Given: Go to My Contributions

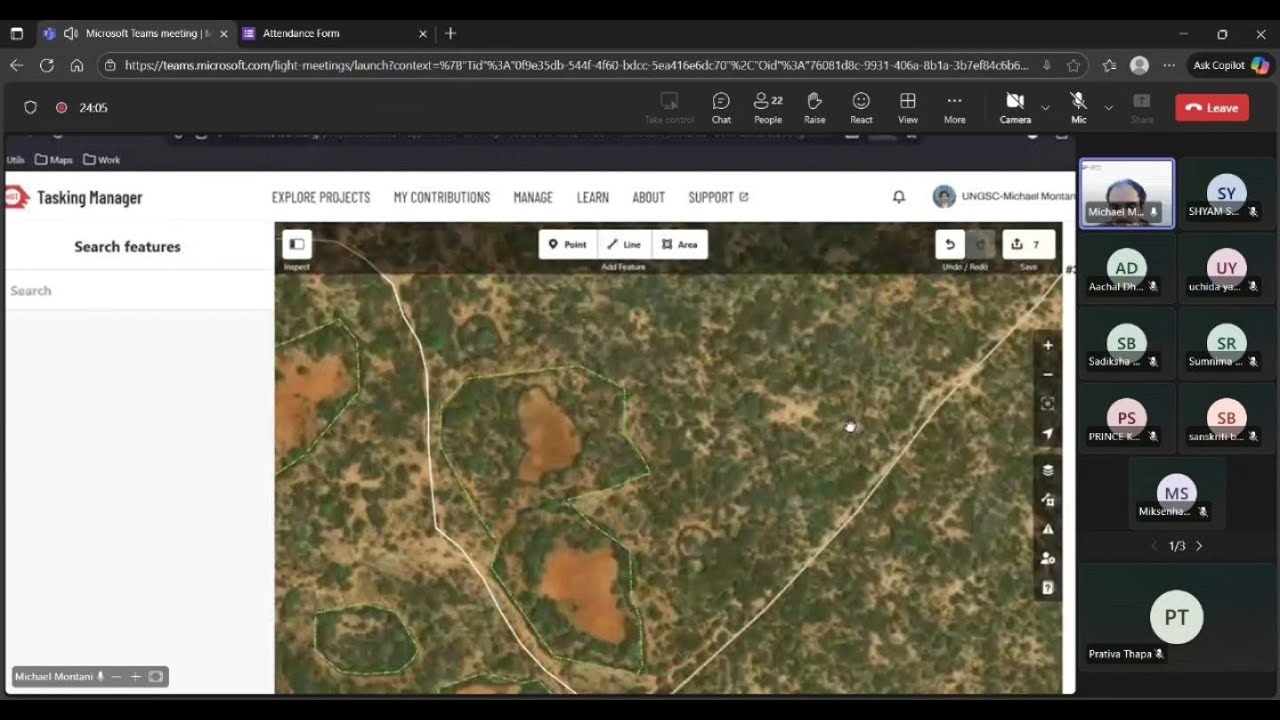Looking at the screenshot, I should (442, 197).
